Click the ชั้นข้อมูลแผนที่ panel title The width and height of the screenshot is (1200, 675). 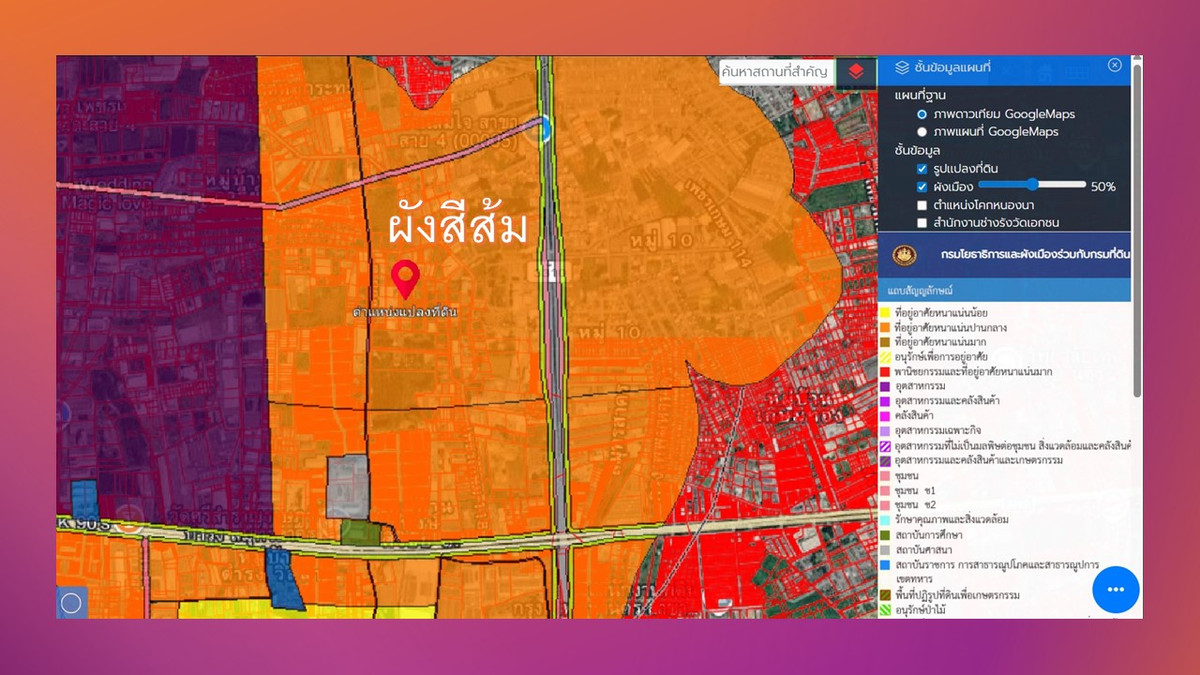[x=951, y=67]
